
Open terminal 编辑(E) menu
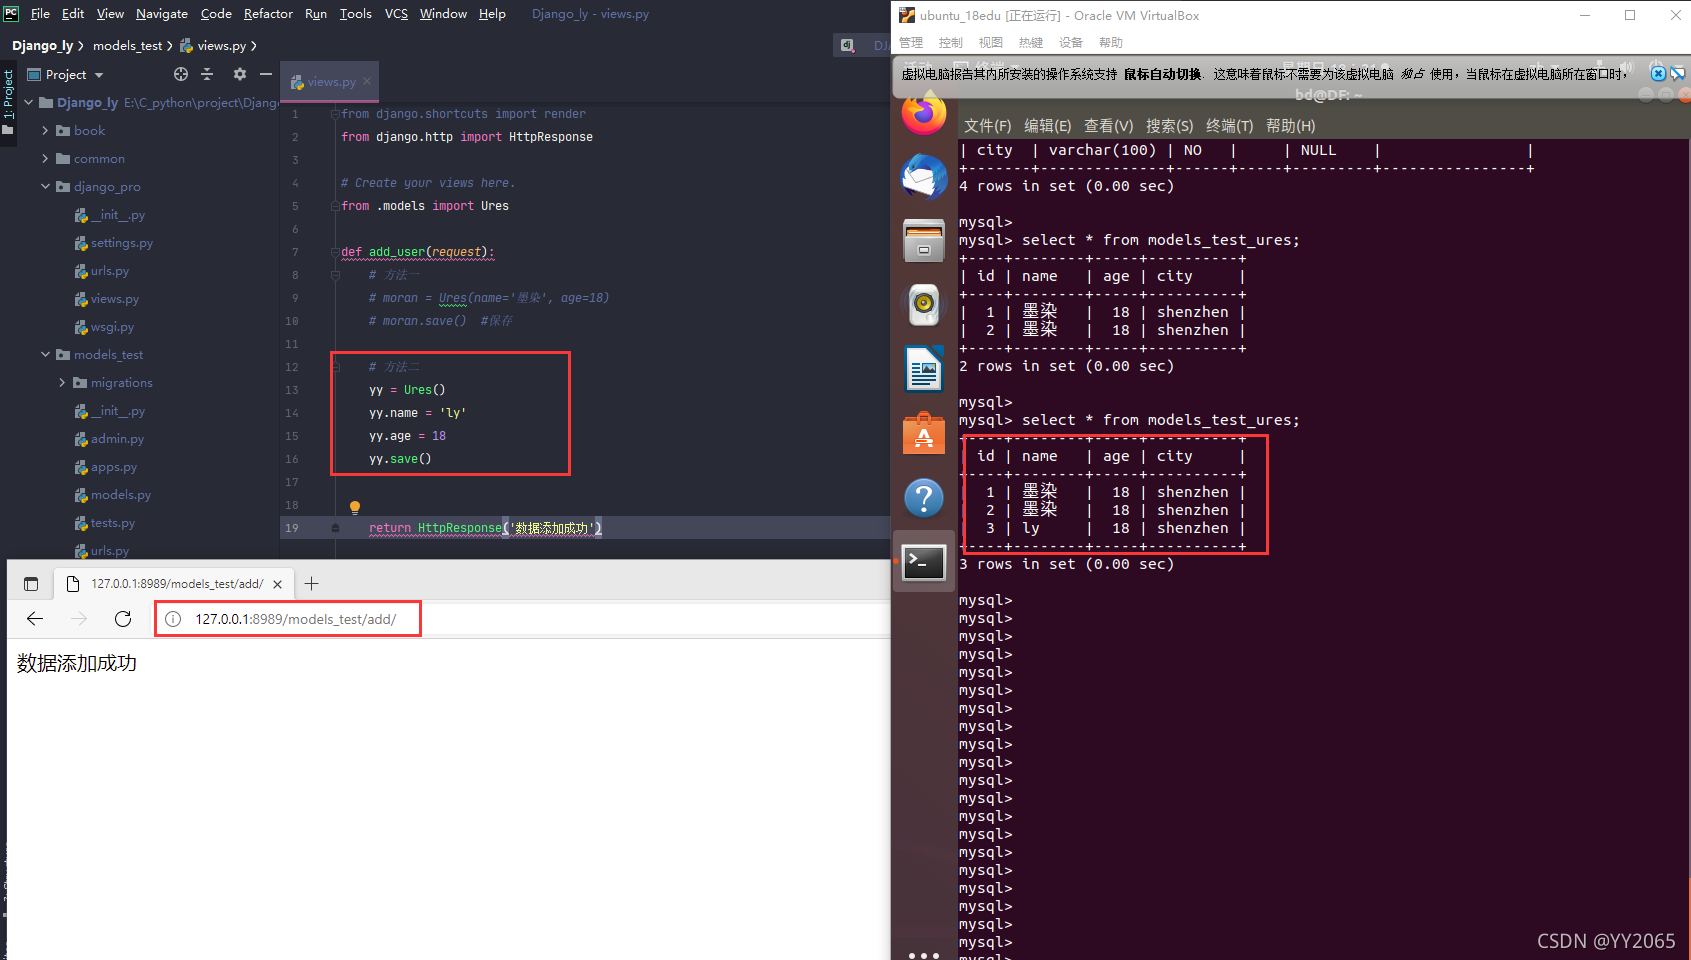[1047, 126]
